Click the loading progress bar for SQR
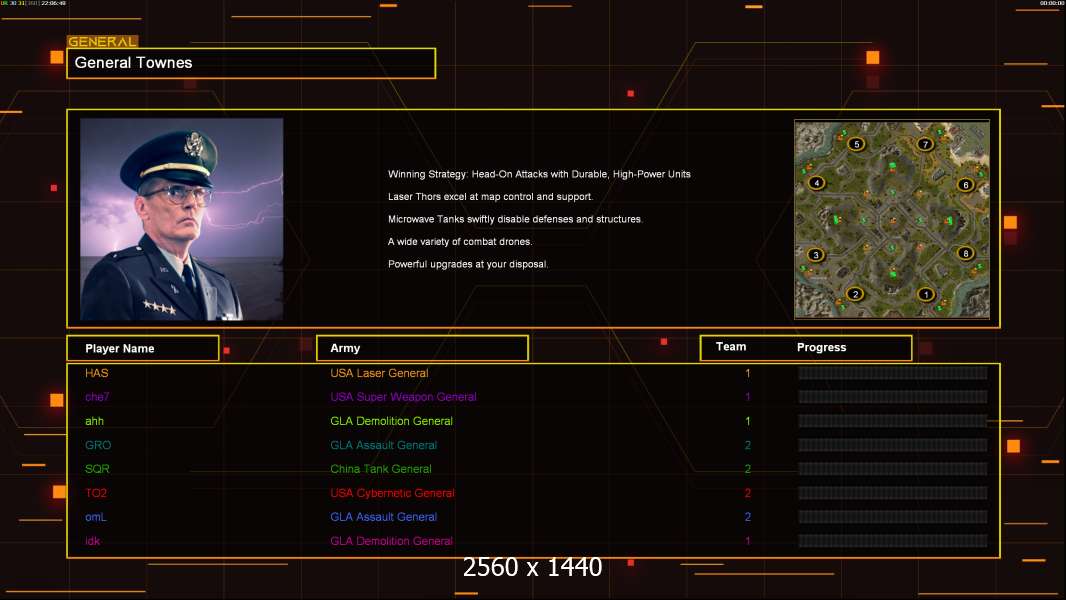The image size is (1066, 600). (893, 469)
